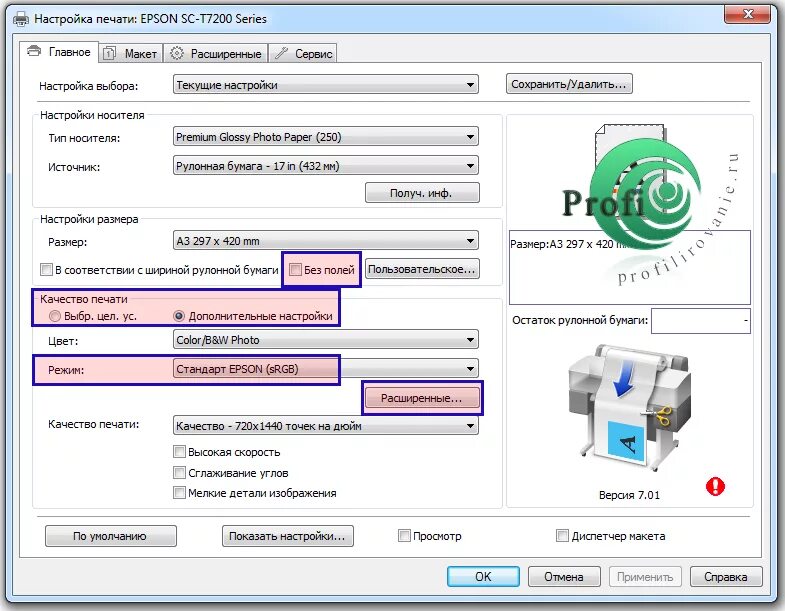Viewport: 785px width, 611px height.
Task: Click Получ. инф. button
Action: point(422,193)
